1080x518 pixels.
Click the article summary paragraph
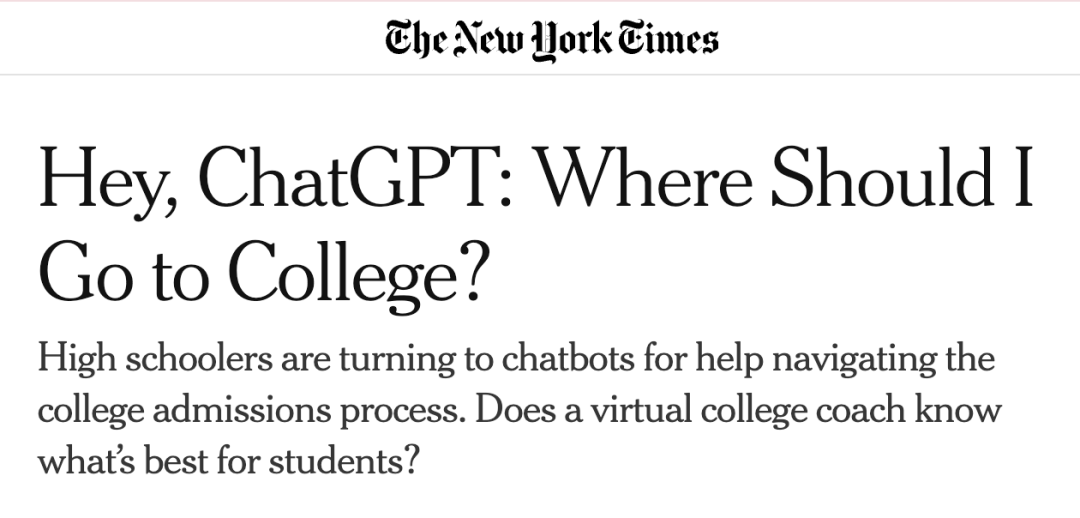[x=520, y=411]
